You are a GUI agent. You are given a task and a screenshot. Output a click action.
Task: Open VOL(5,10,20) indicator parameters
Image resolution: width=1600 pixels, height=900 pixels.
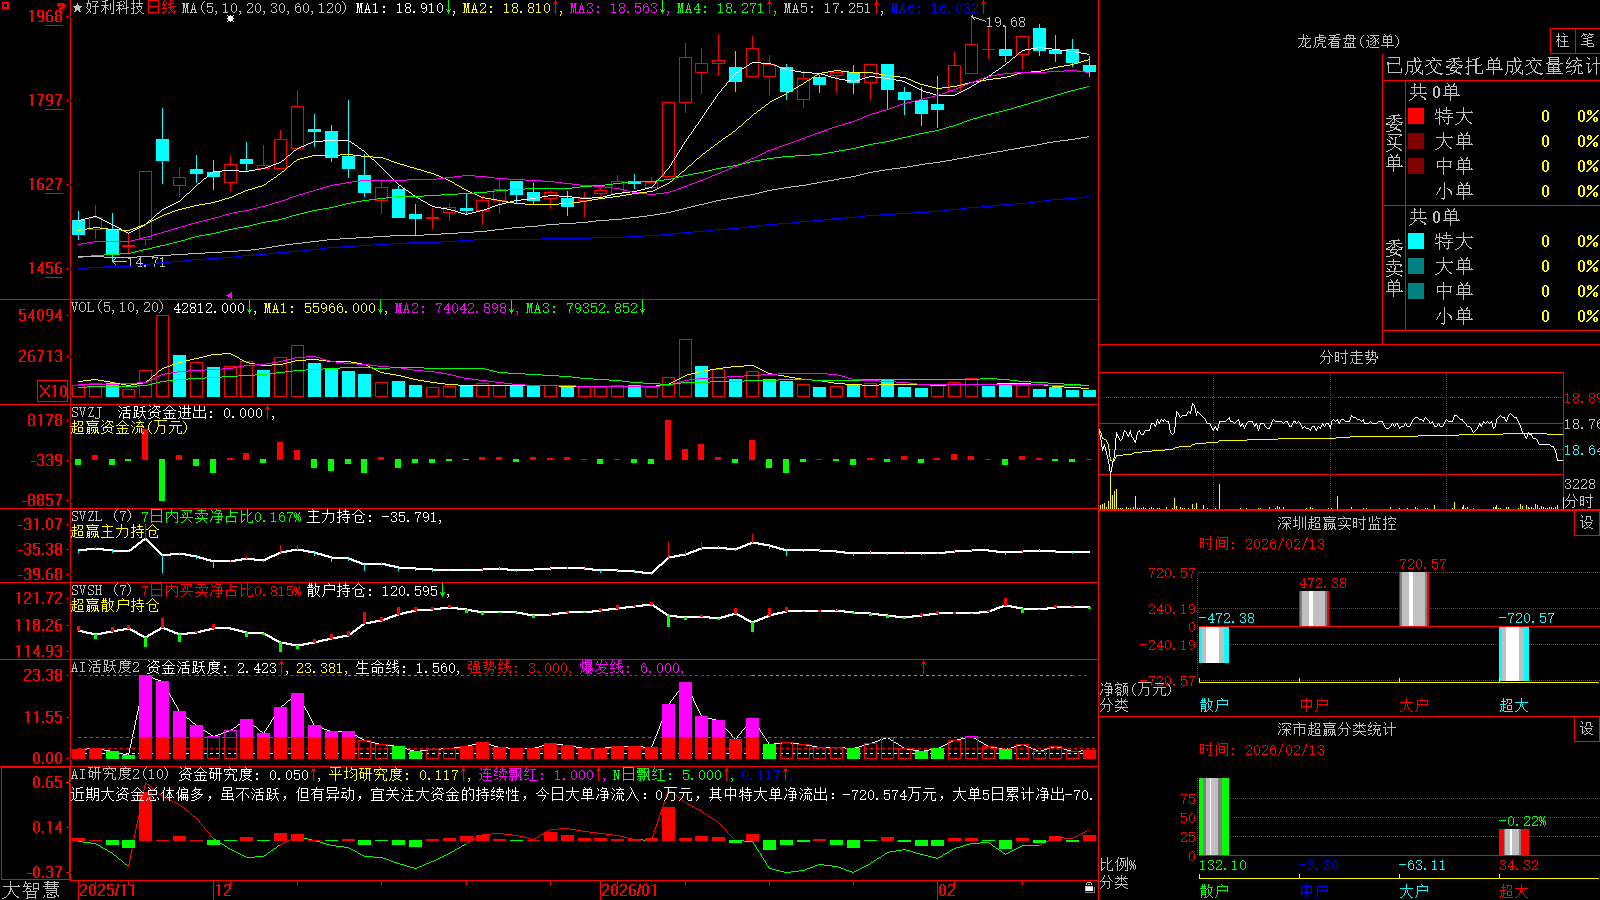pyautogui.click(x=117, y=308)
